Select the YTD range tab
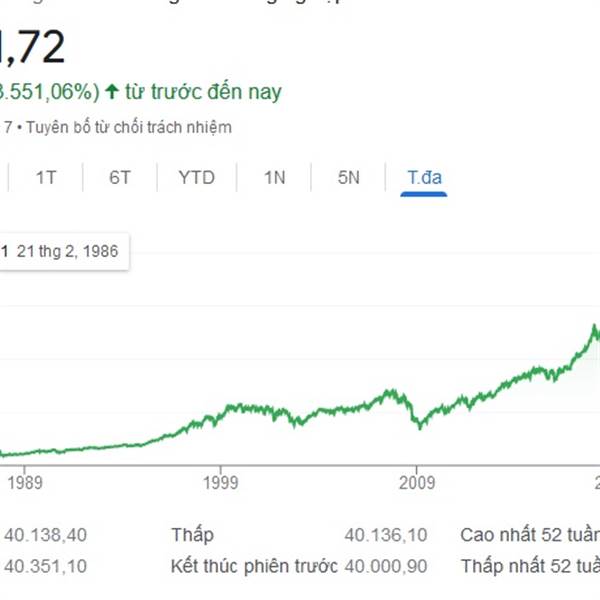600x600 pixels. pyautogui.click(x=197, y=178)
